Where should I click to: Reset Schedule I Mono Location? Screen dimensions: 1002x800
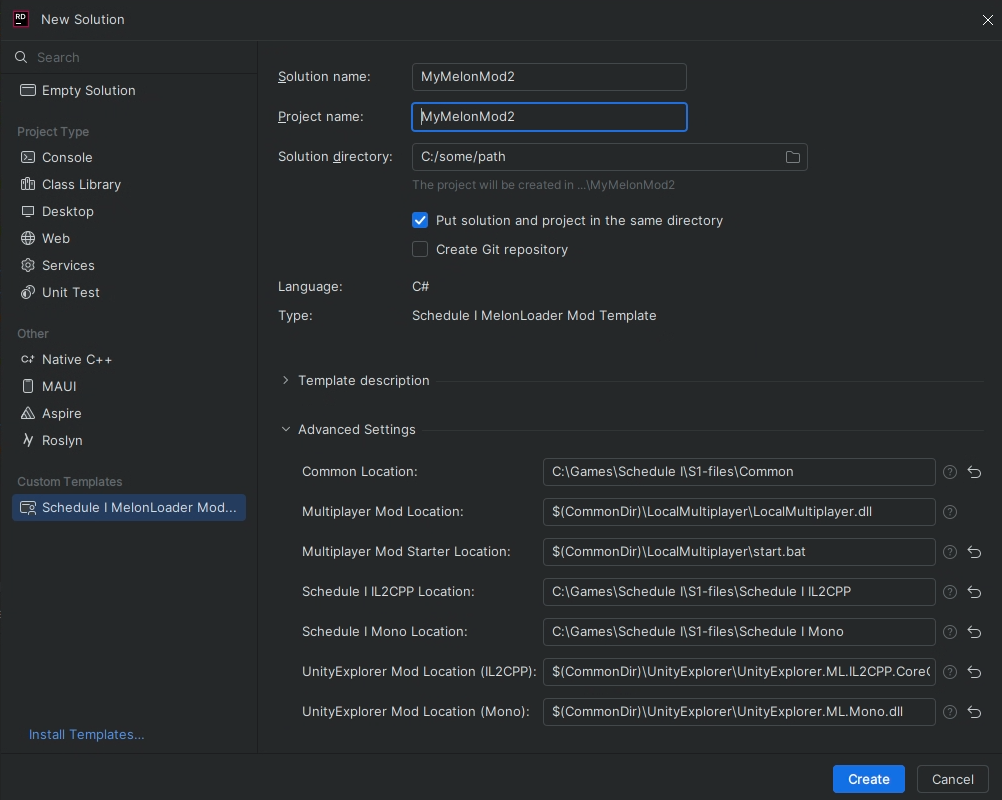coord(974,632)
